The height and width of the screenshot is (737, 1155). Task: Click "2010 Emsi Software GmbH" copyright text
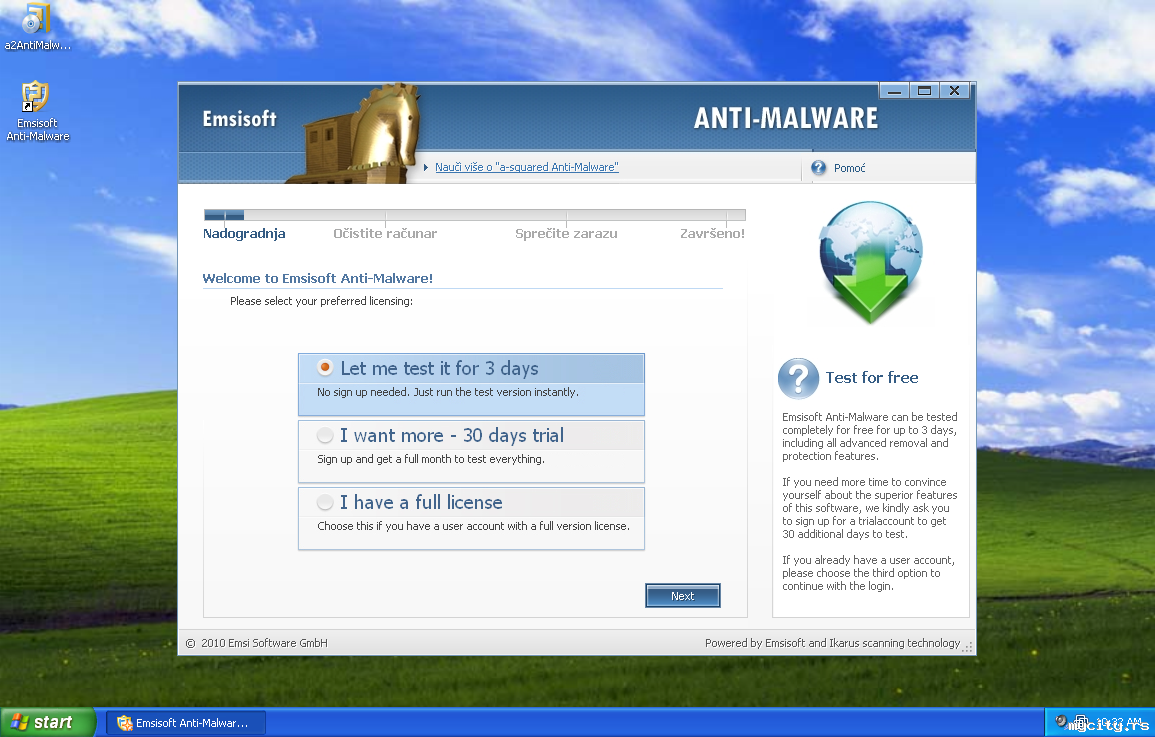(x=264, y=643)
